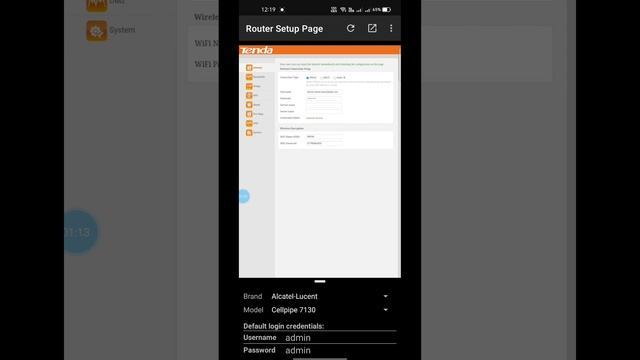Screen dimensions: 640x360
Task: Tap the refresh icon in the app bar
Action: pos(350,28)
